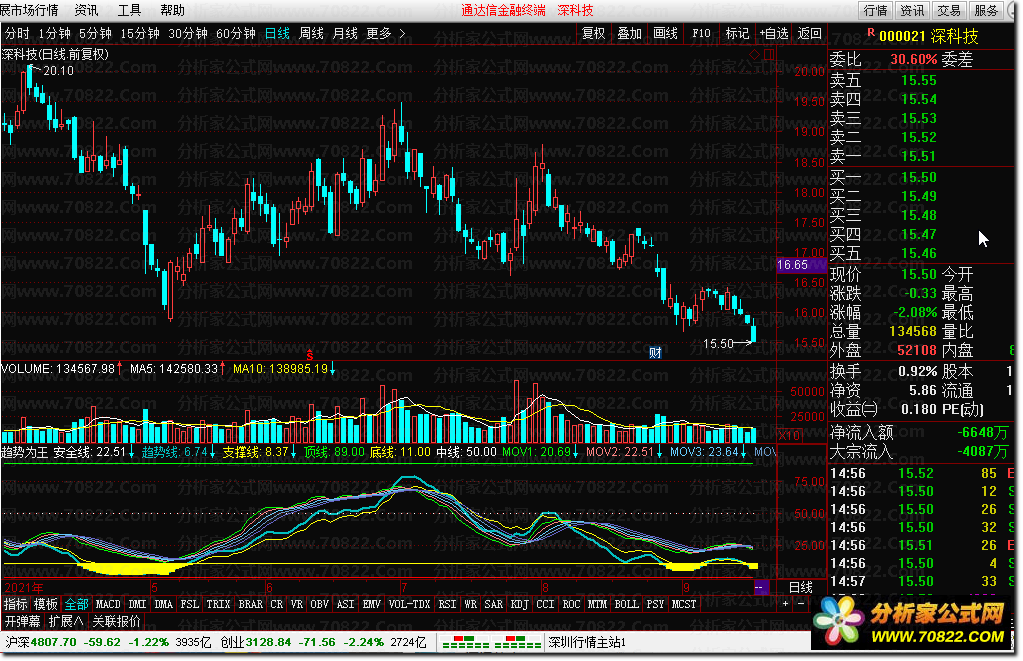
Task: Click the 行情 button at top right
Action: 876,10
